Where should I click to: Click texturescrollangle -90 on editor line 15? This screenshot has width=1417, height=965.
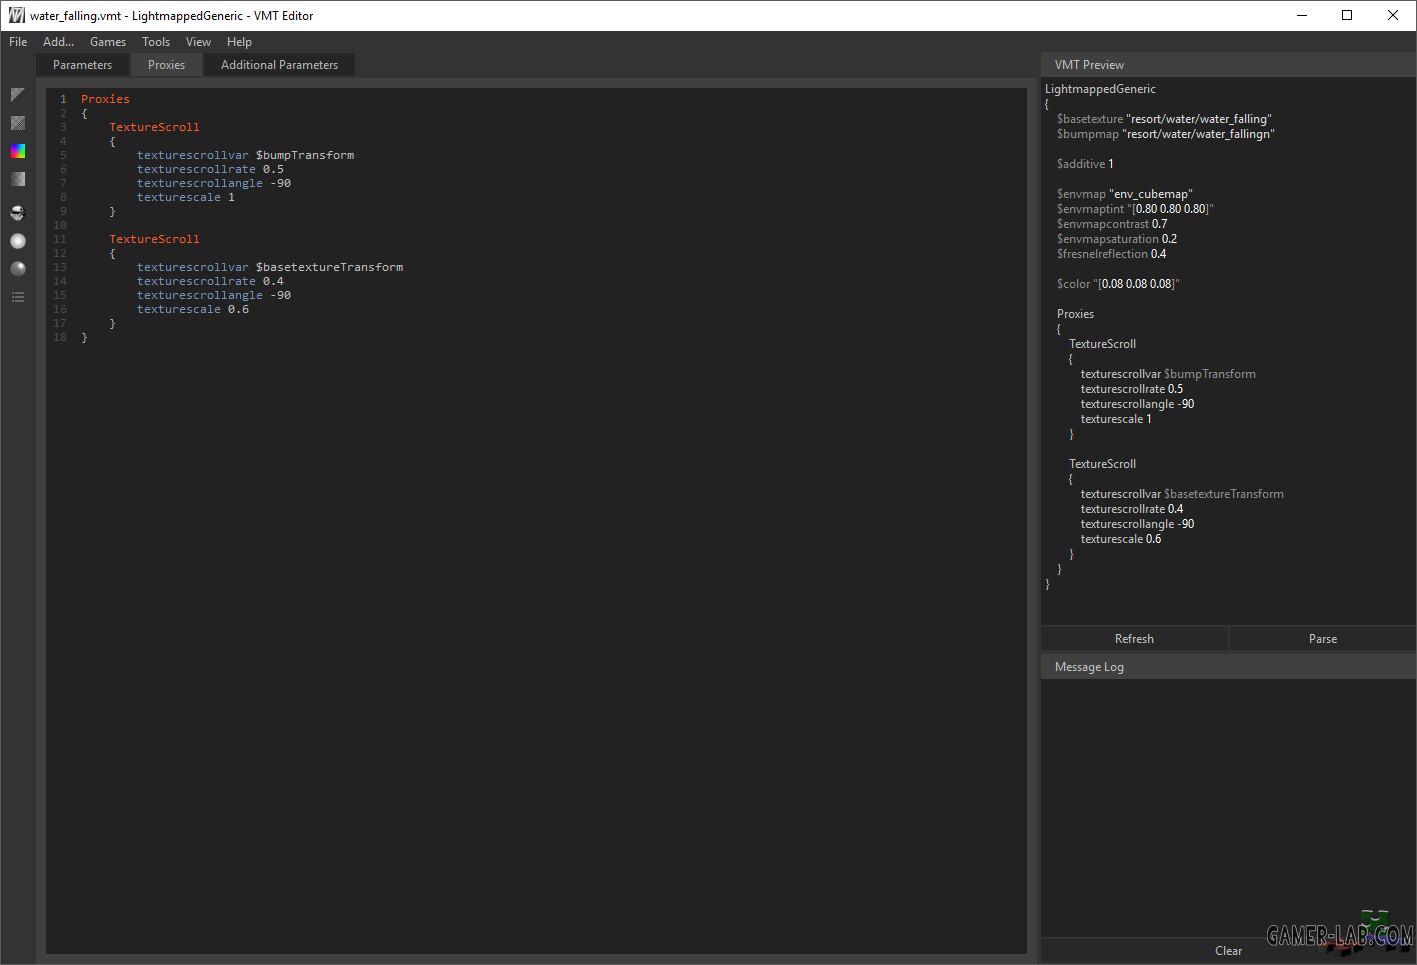pyautogui.click(x=214, y=295)
